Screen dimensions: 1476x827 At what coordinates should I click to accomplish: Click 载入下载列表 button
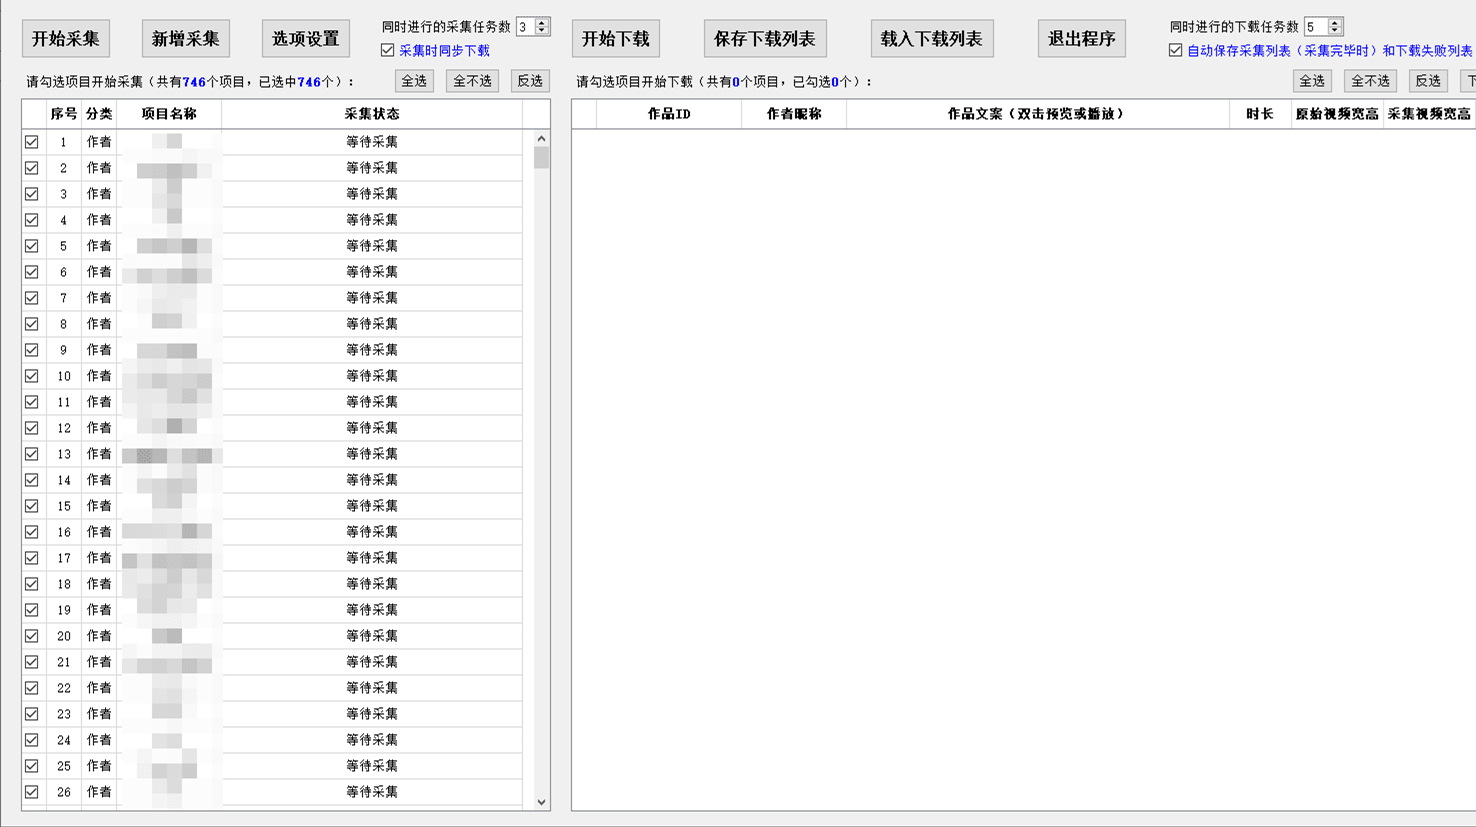point(932,39)
